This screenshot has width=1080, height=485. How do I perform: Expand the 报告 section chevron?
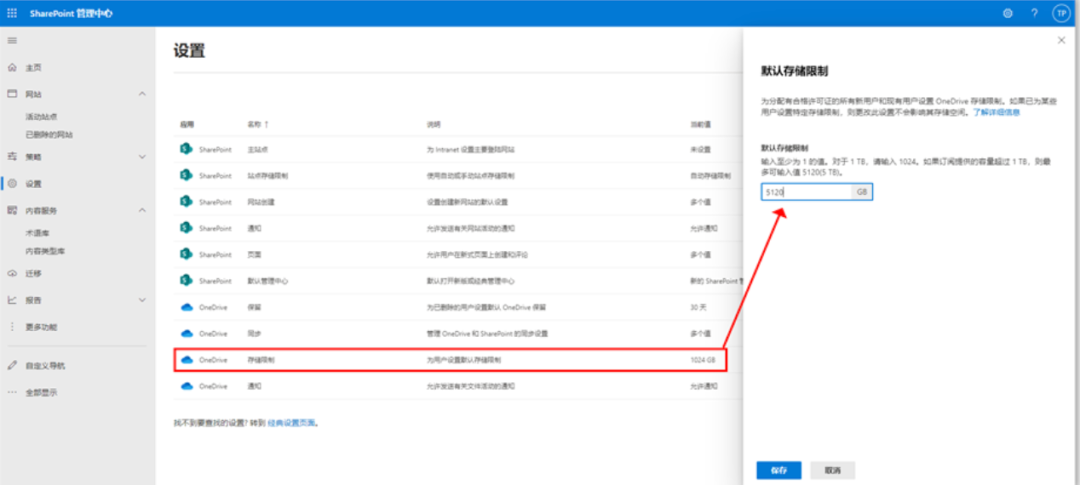click(x=143, y=300)
